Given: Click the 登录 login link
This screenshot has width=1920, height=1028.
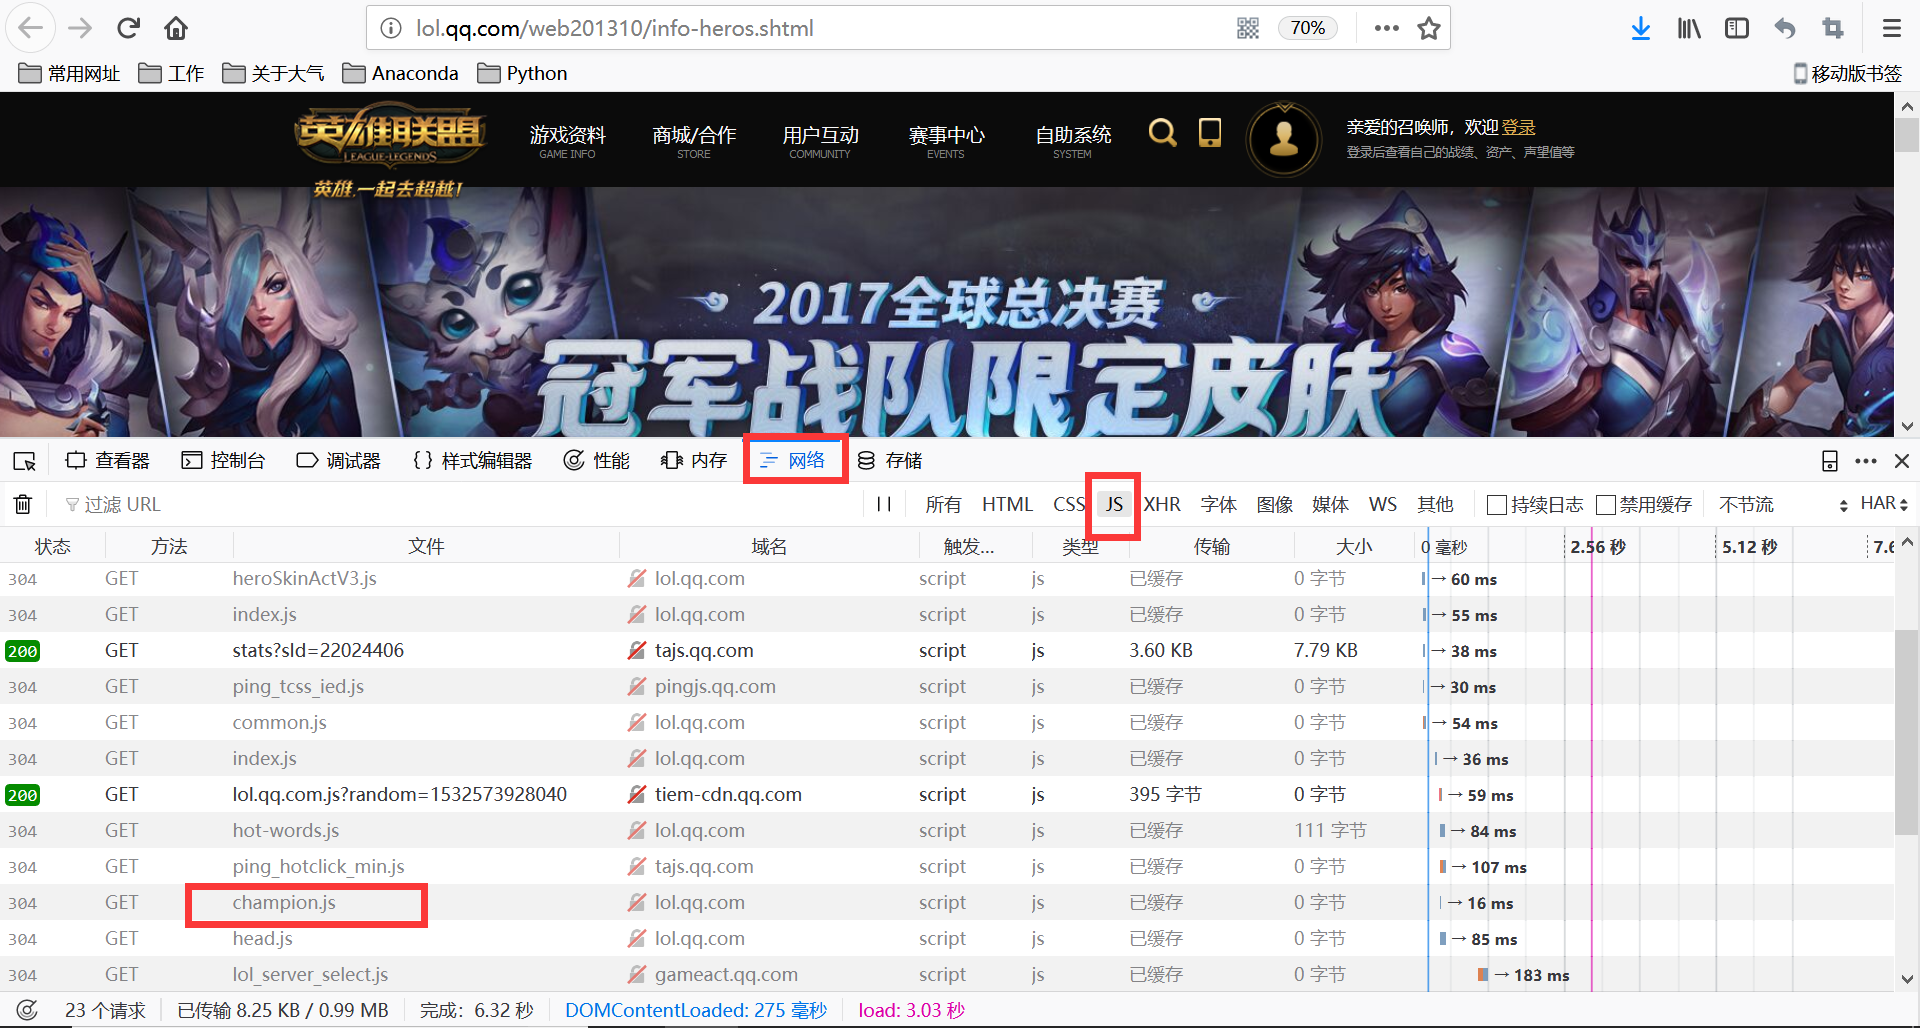Looking at the screenshot, I should point(1518,127).
